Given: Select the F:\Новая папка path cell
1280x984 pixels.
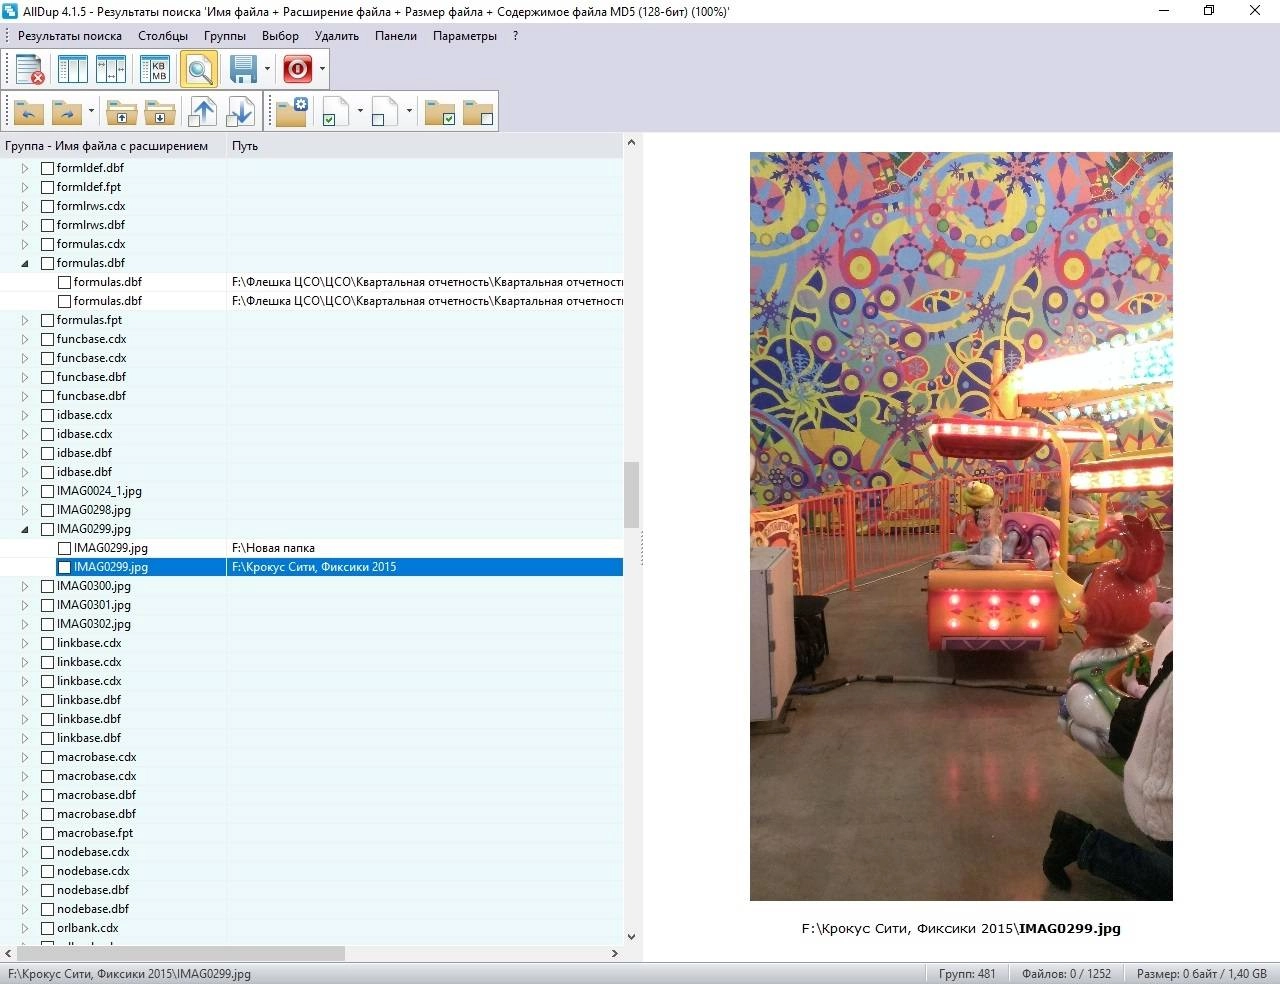Looking at the screenshot, I should point(425,548).
